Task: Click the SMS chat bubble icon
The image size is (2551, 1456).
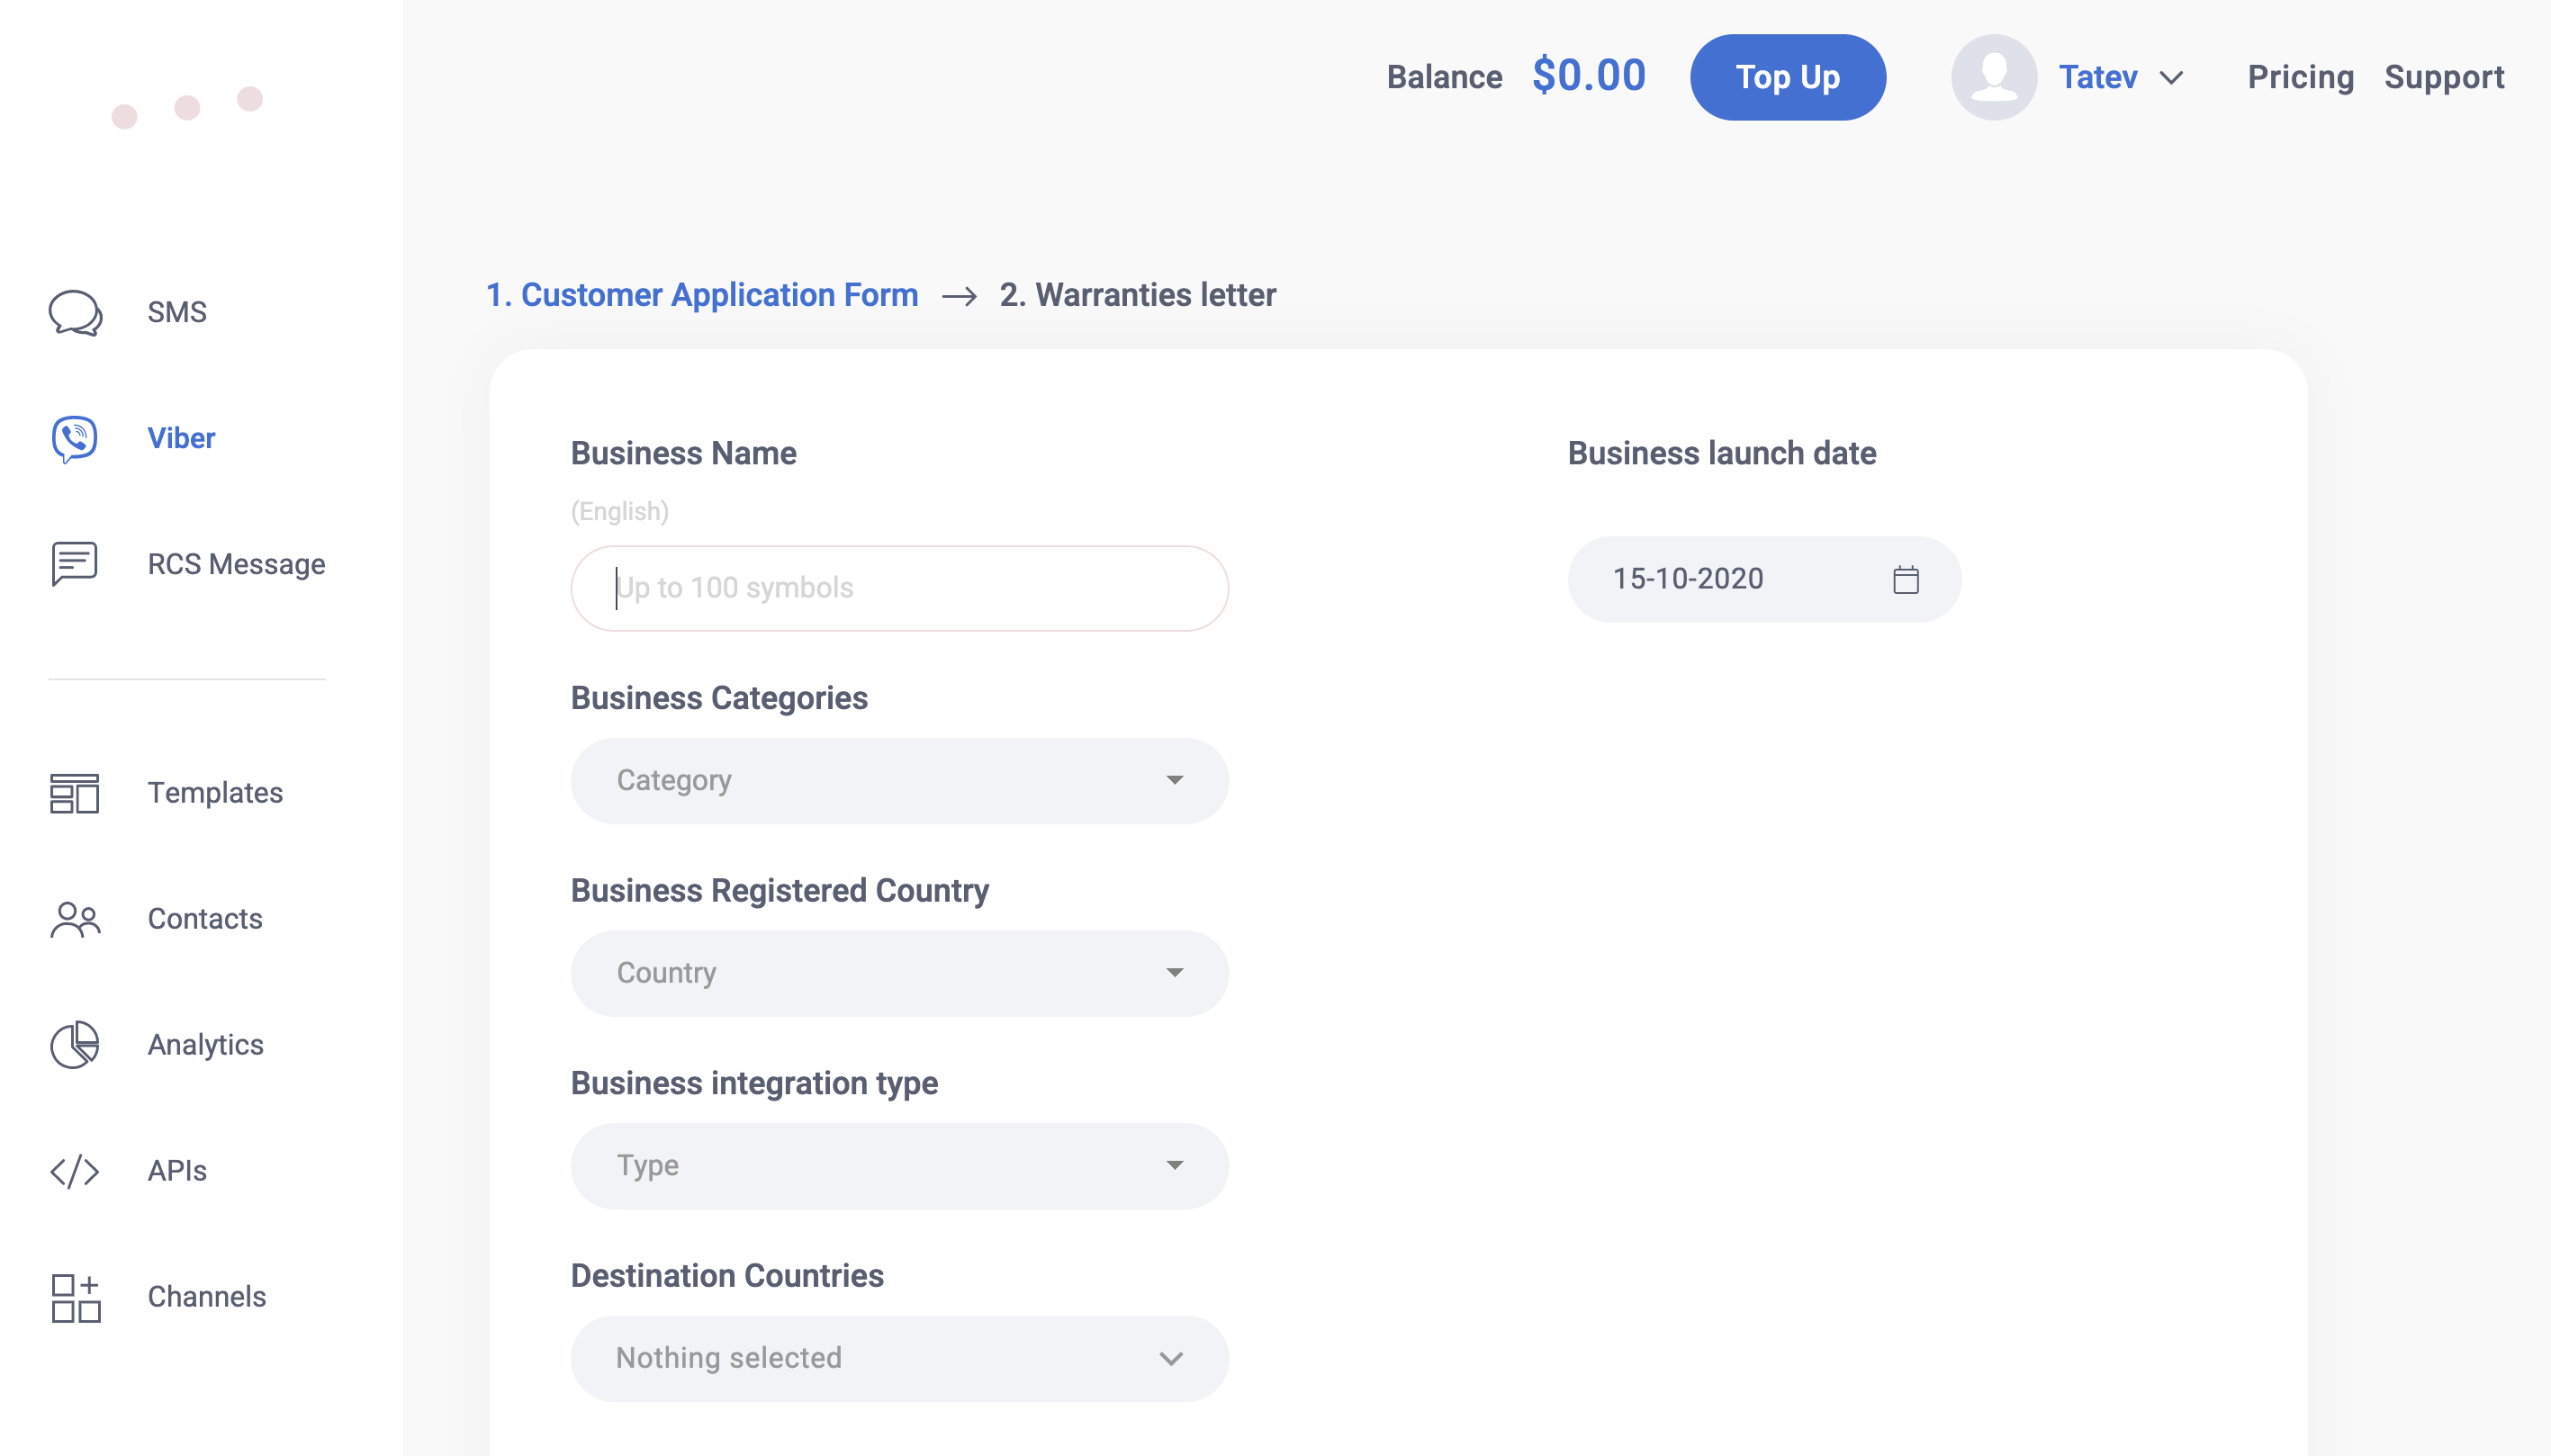Action: click(x=75, y=312)
